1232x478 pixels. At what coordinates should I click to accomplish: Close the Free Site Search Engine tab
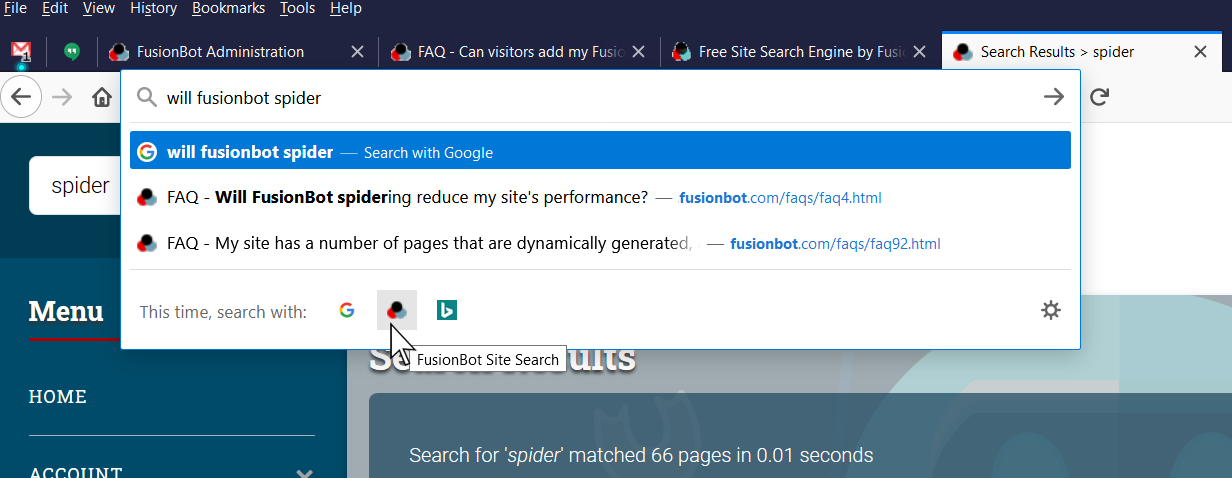921,52
